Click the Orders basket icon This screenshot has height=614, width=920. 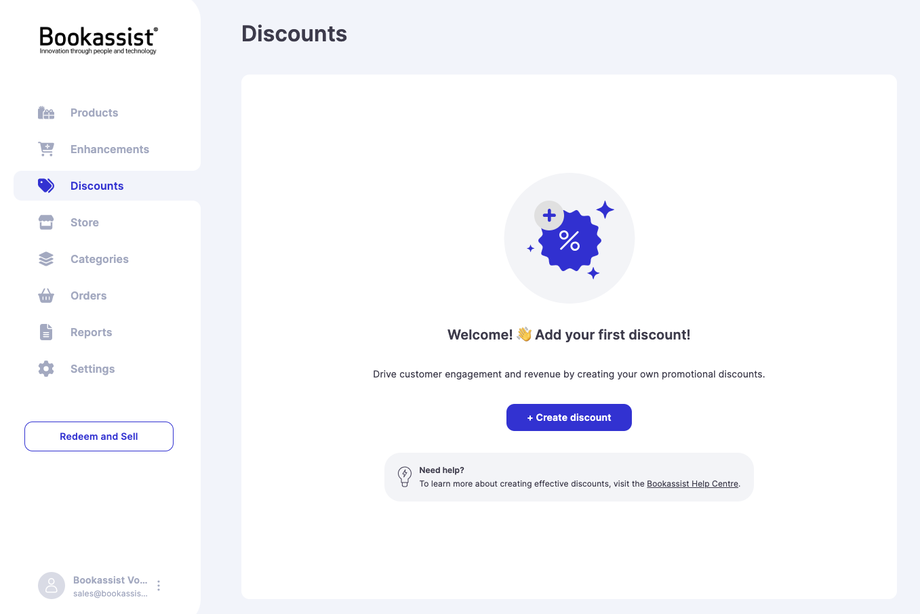[x=46, y=296]
